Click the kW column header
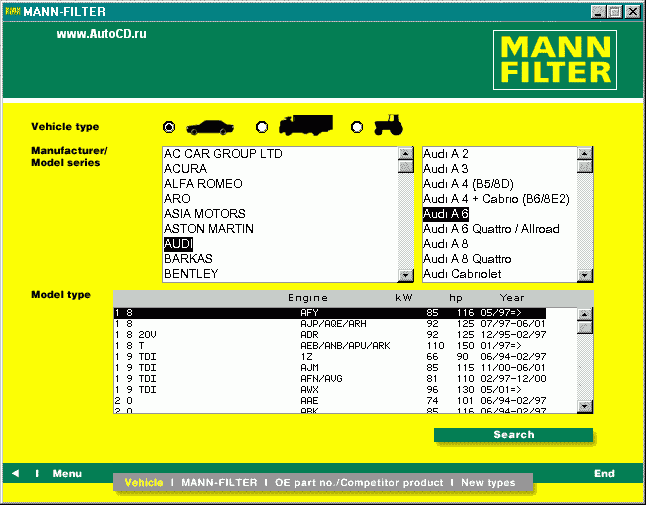646x505 pixels. tap(403, 298)
